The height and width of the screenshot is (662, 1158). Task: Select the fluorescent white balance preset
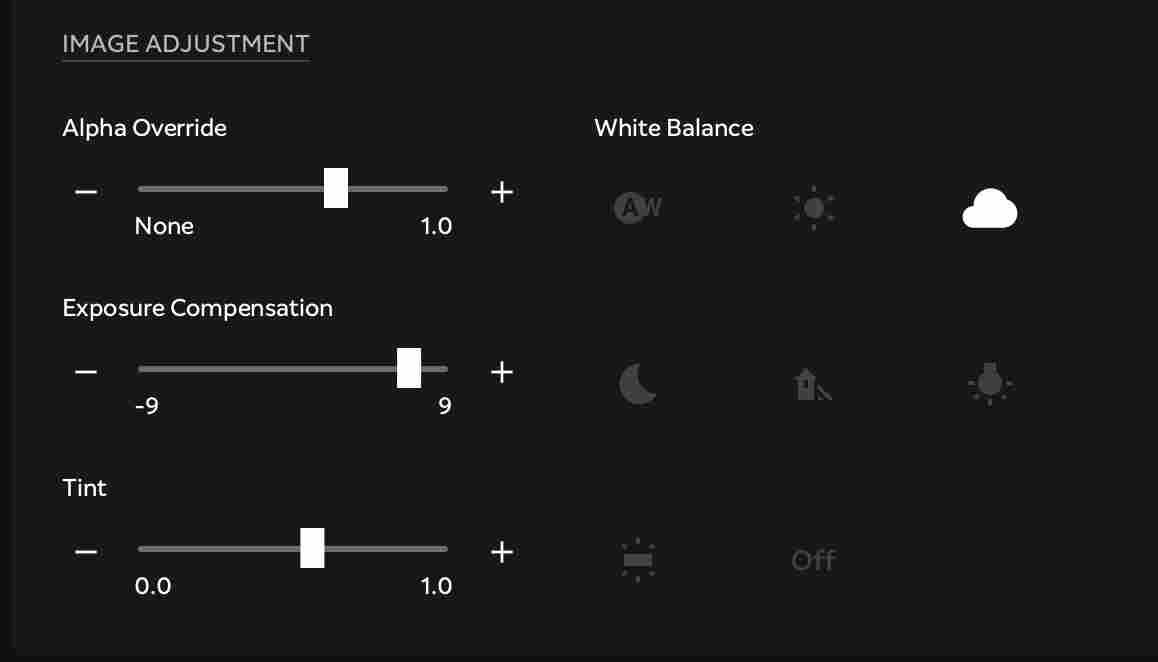pos(637,560)
